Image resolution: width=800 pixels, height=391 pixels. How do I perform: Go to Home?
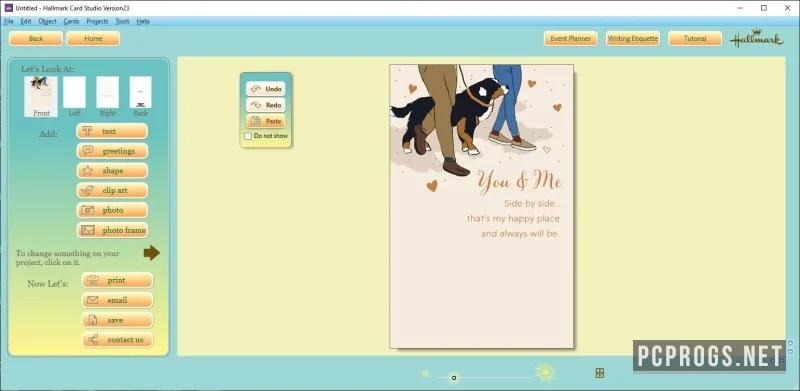coord(93,38)
